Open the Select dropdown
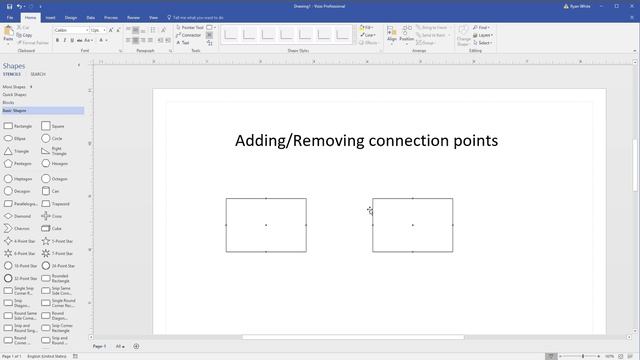 (x=483, y=42)
